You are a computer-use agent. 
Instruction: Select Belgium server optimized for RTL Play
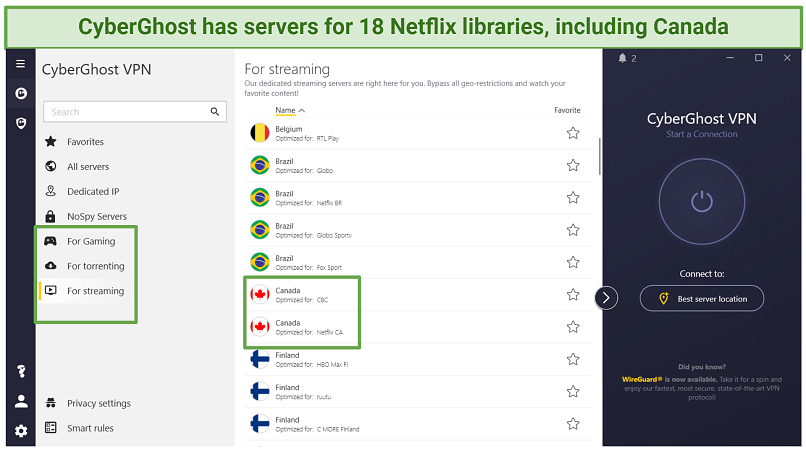pos(418,133)
